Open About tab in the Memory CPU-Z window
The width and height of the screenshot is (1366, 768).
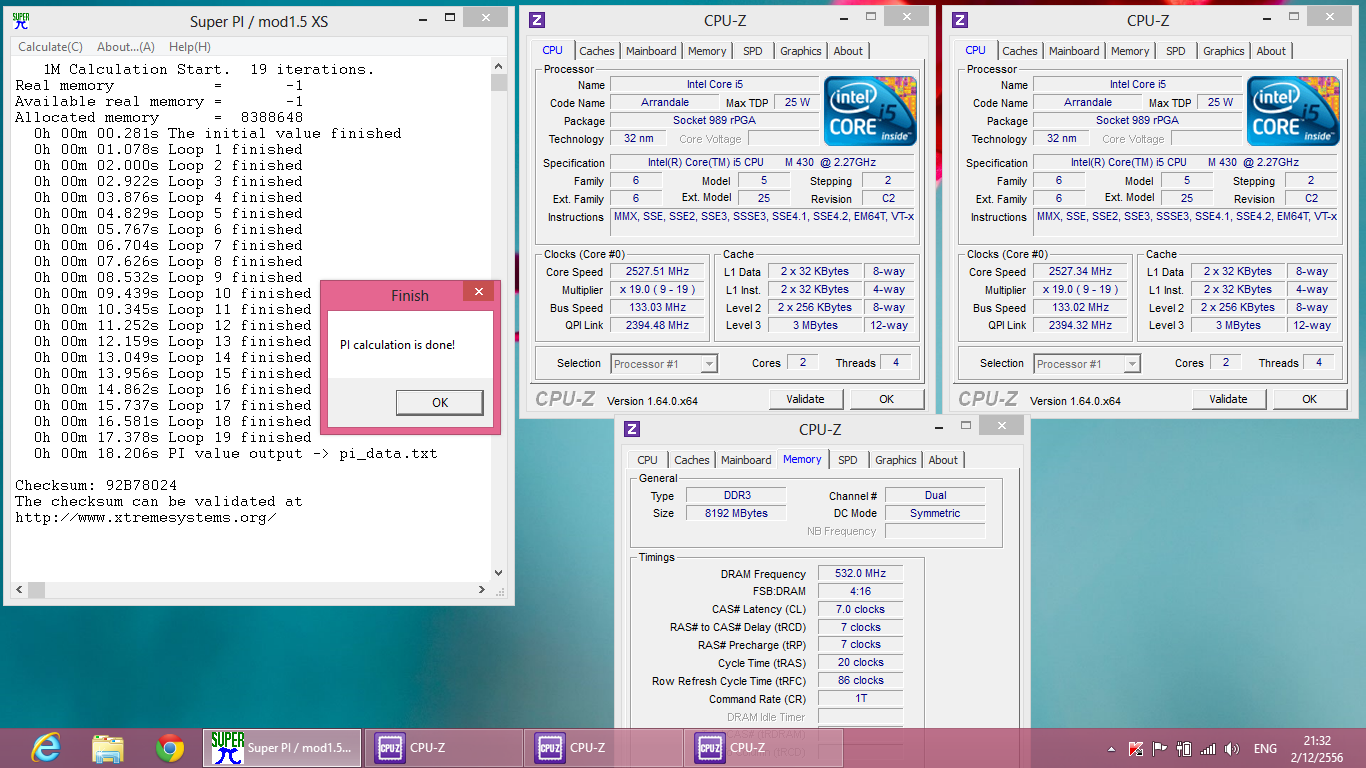[x=943, y=460]
